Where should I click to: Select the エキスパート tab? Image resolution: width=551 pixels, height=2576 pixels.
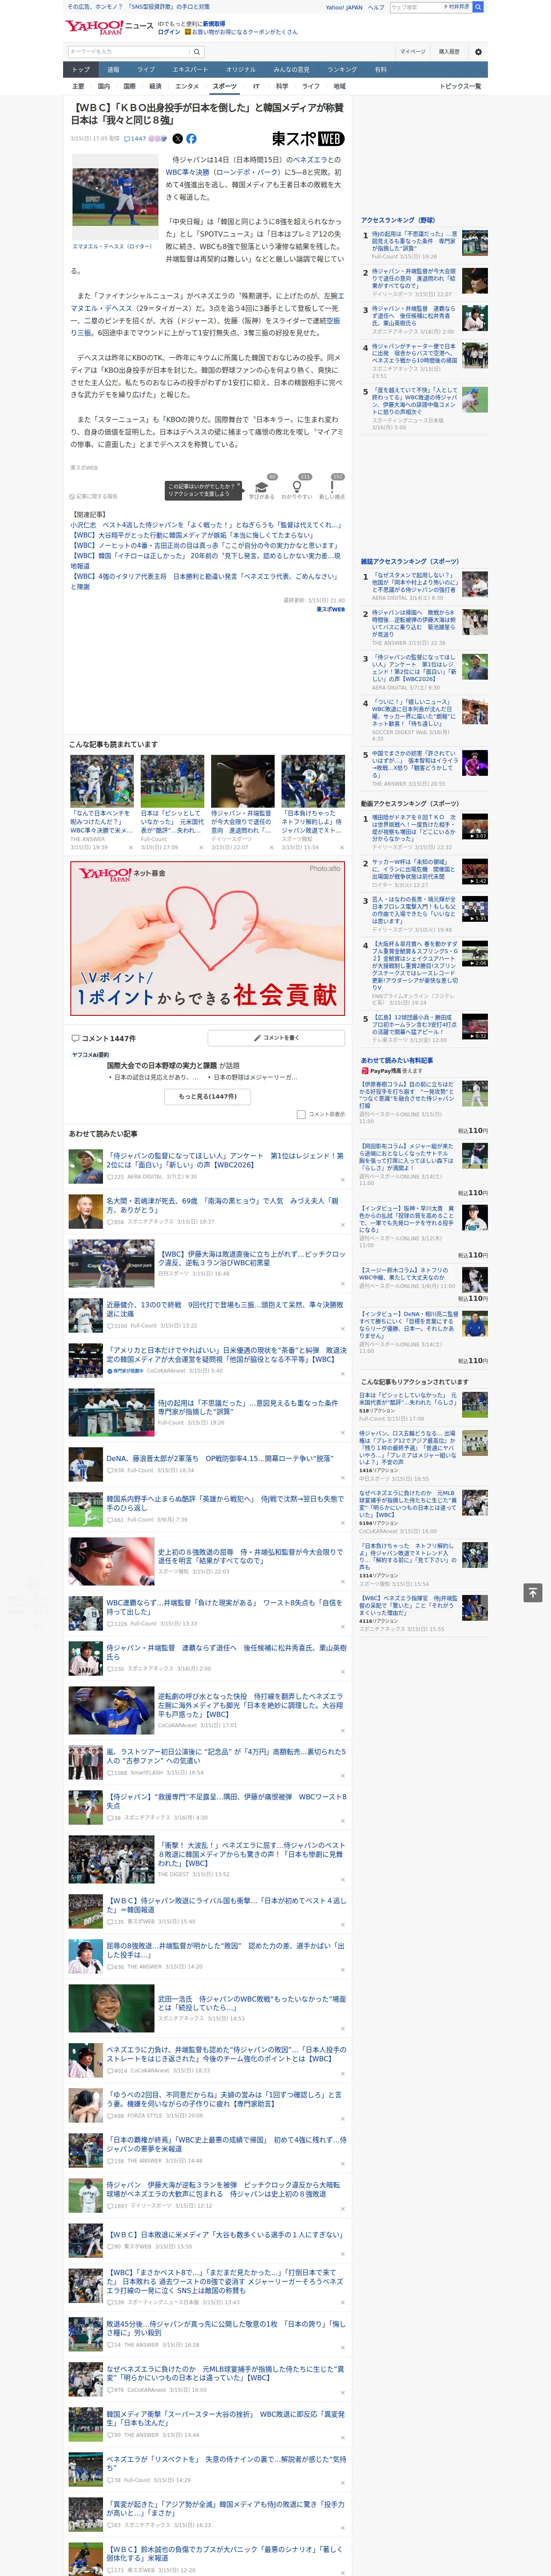click(190, 70)
